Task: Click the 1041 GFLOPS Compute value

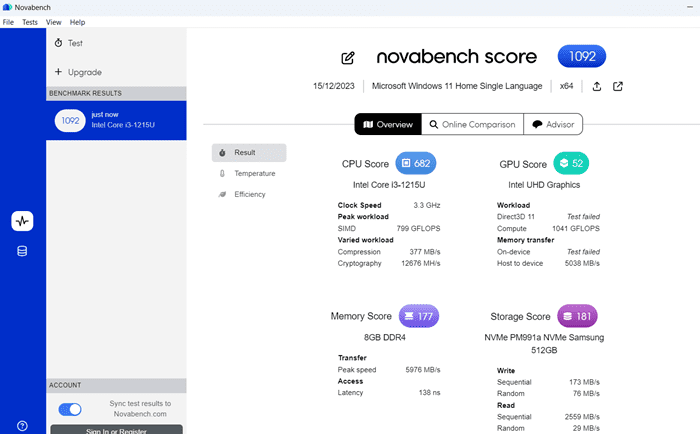Action: pyautogui.click(x=576, y=229)
